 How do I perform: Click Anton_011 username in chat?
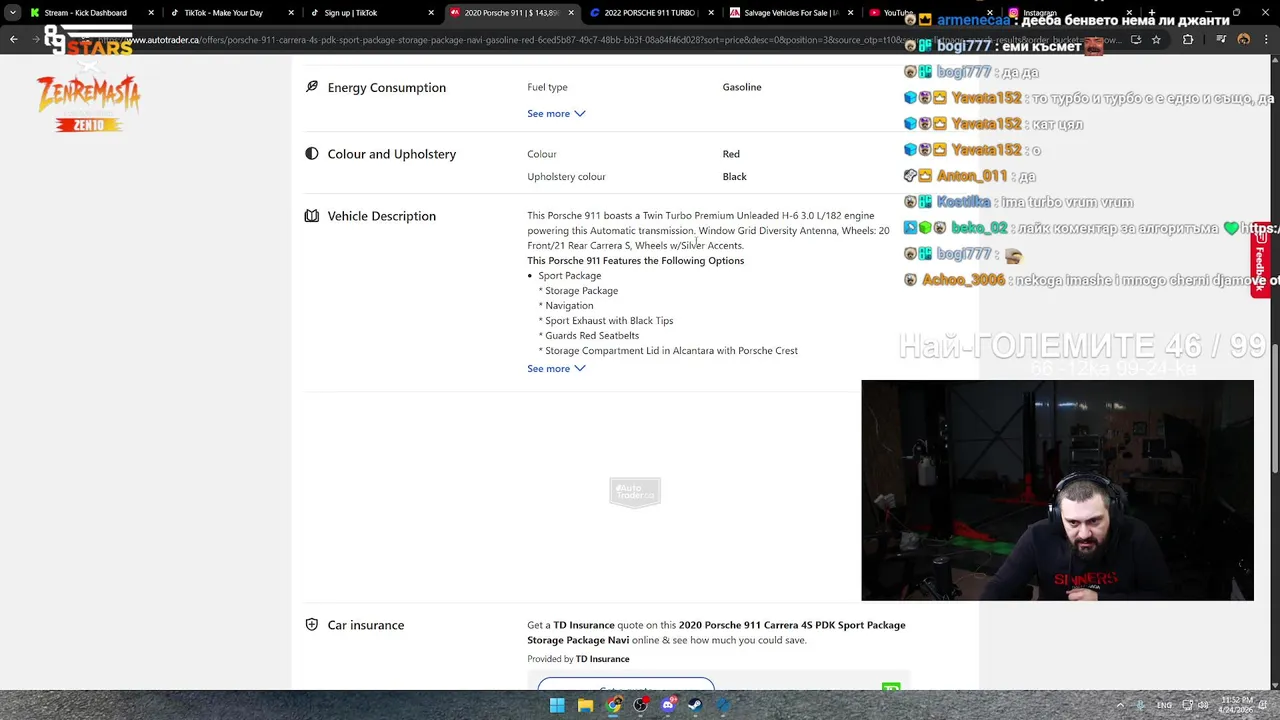click(x=972, y=176)
